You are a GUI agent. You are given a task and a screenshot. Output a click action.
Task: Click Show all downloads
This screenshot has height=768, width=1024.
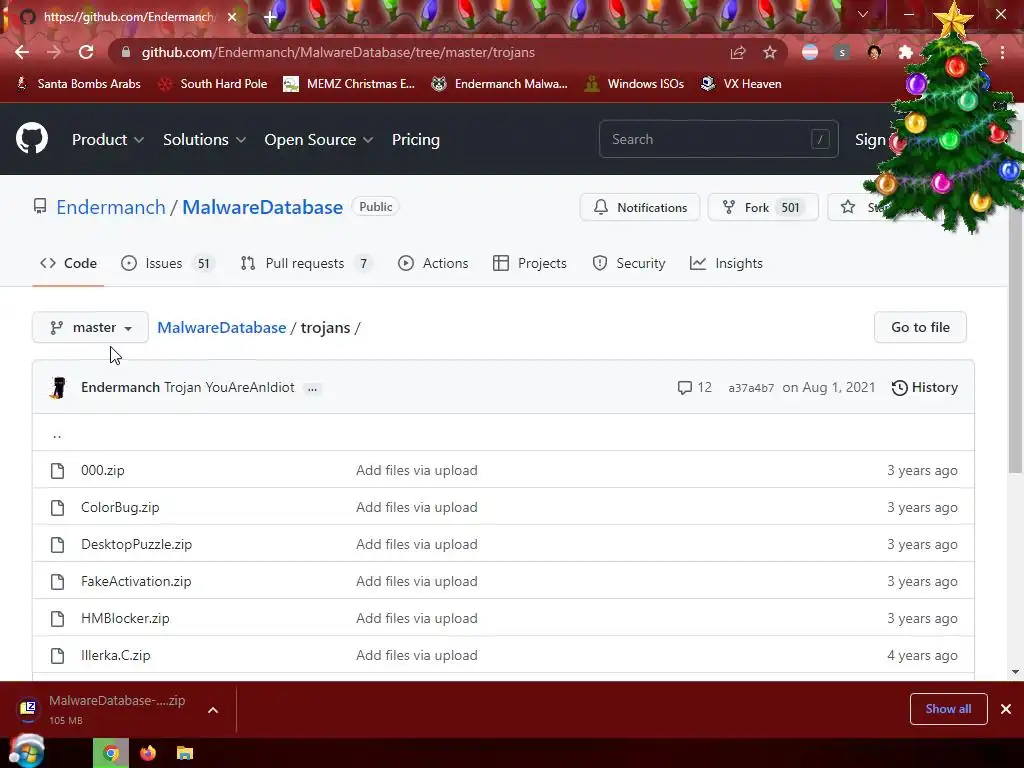[948, 709]
